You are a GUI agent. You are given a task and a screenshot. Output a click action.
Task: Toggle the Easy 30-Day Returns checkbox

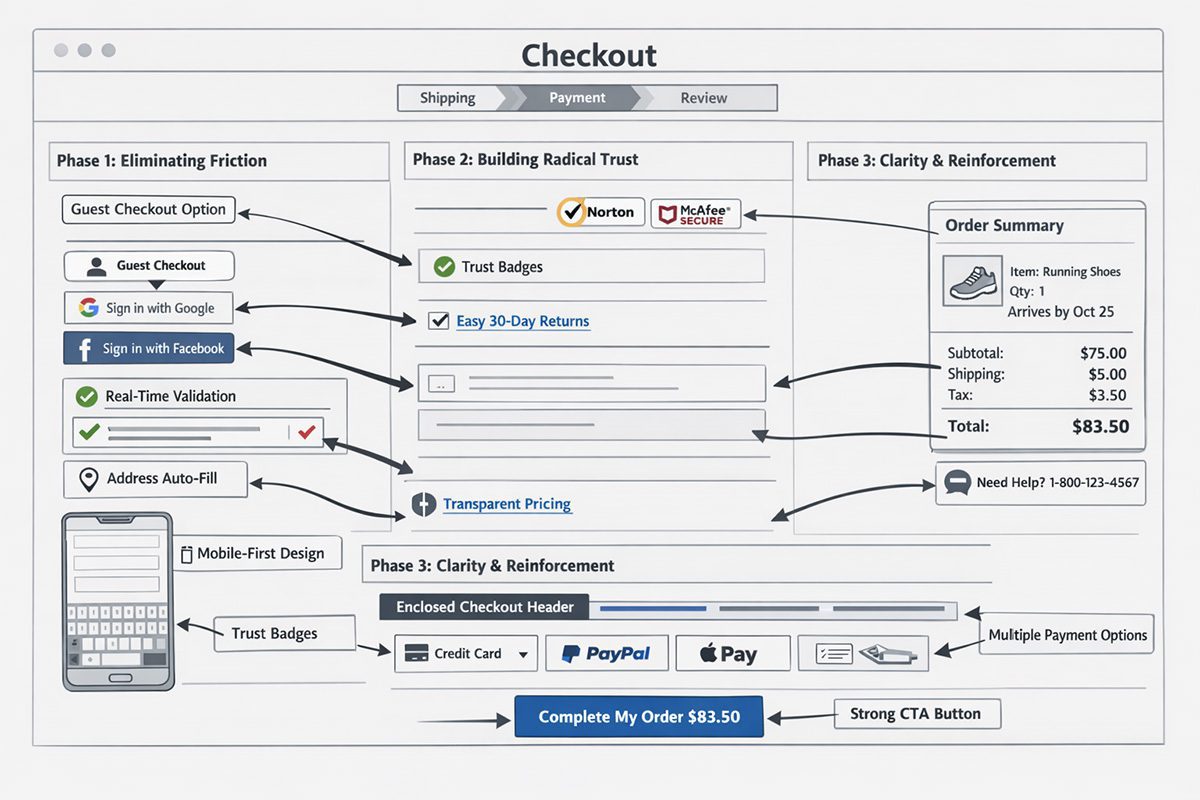click(437, 321)
